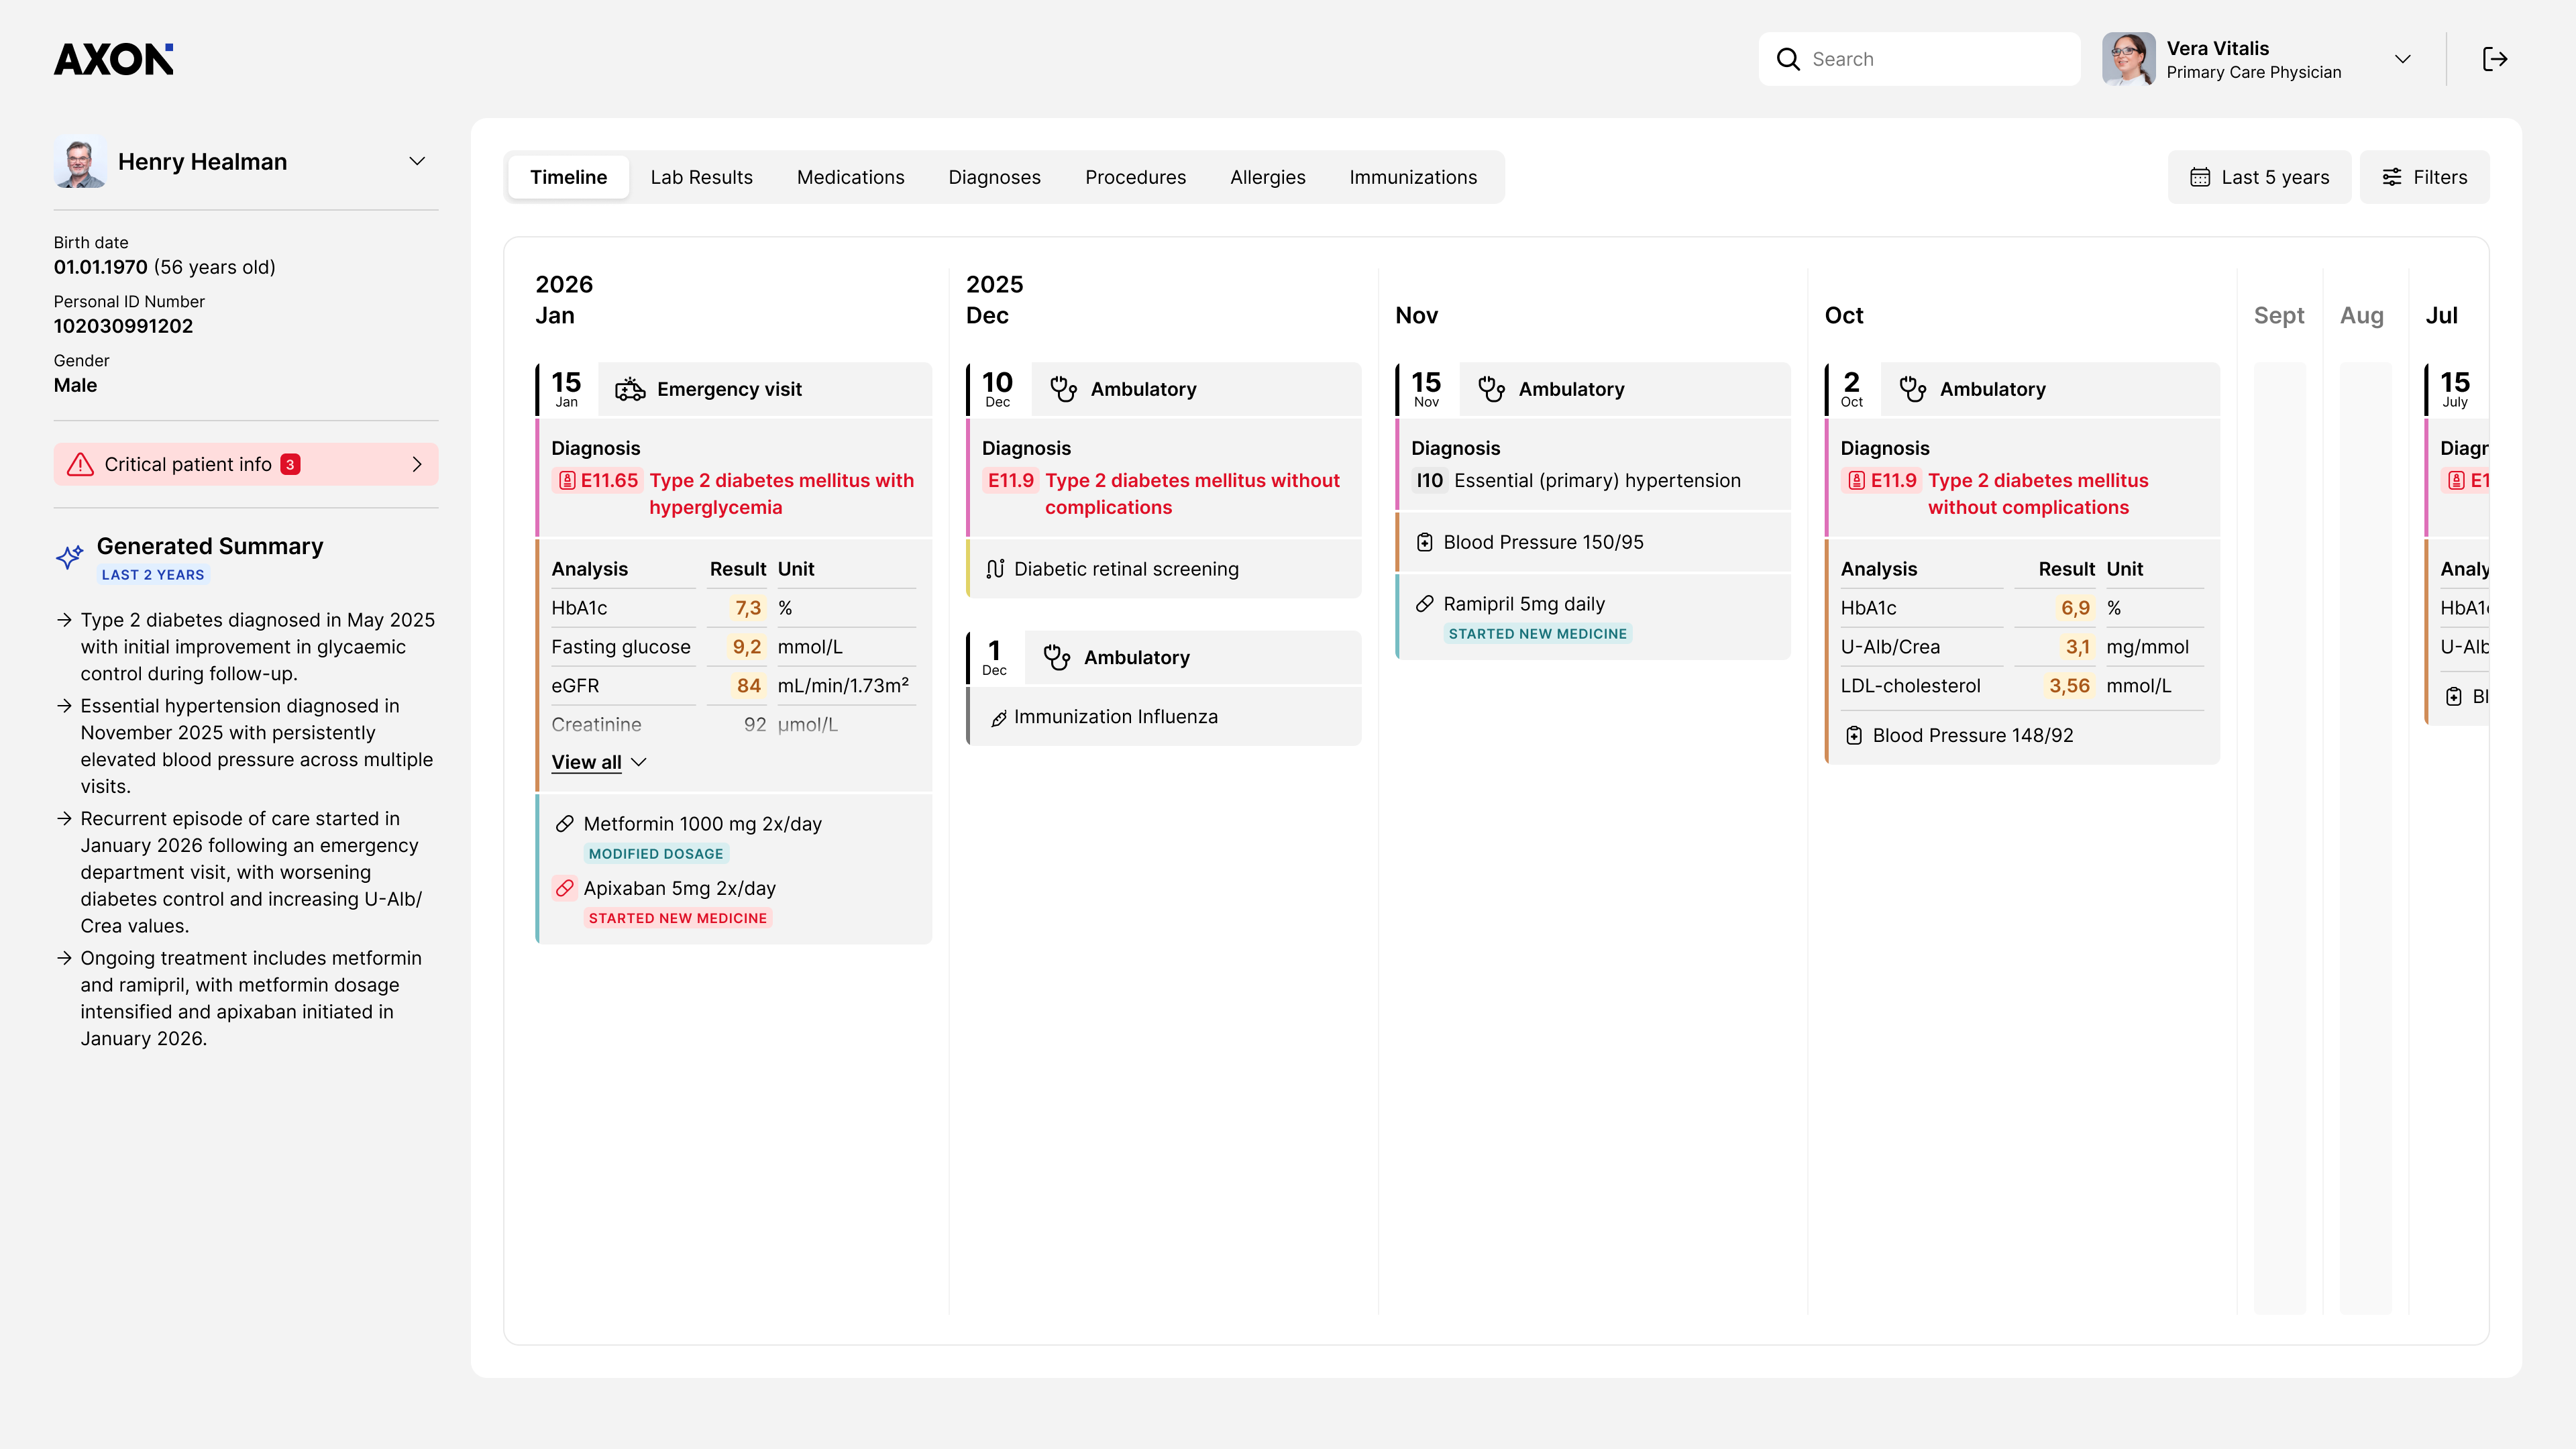Open the Last 5 years date range selector
Viewport: 2576px width, 1449px height.
pyautogui.click(x=2259, y=177)
